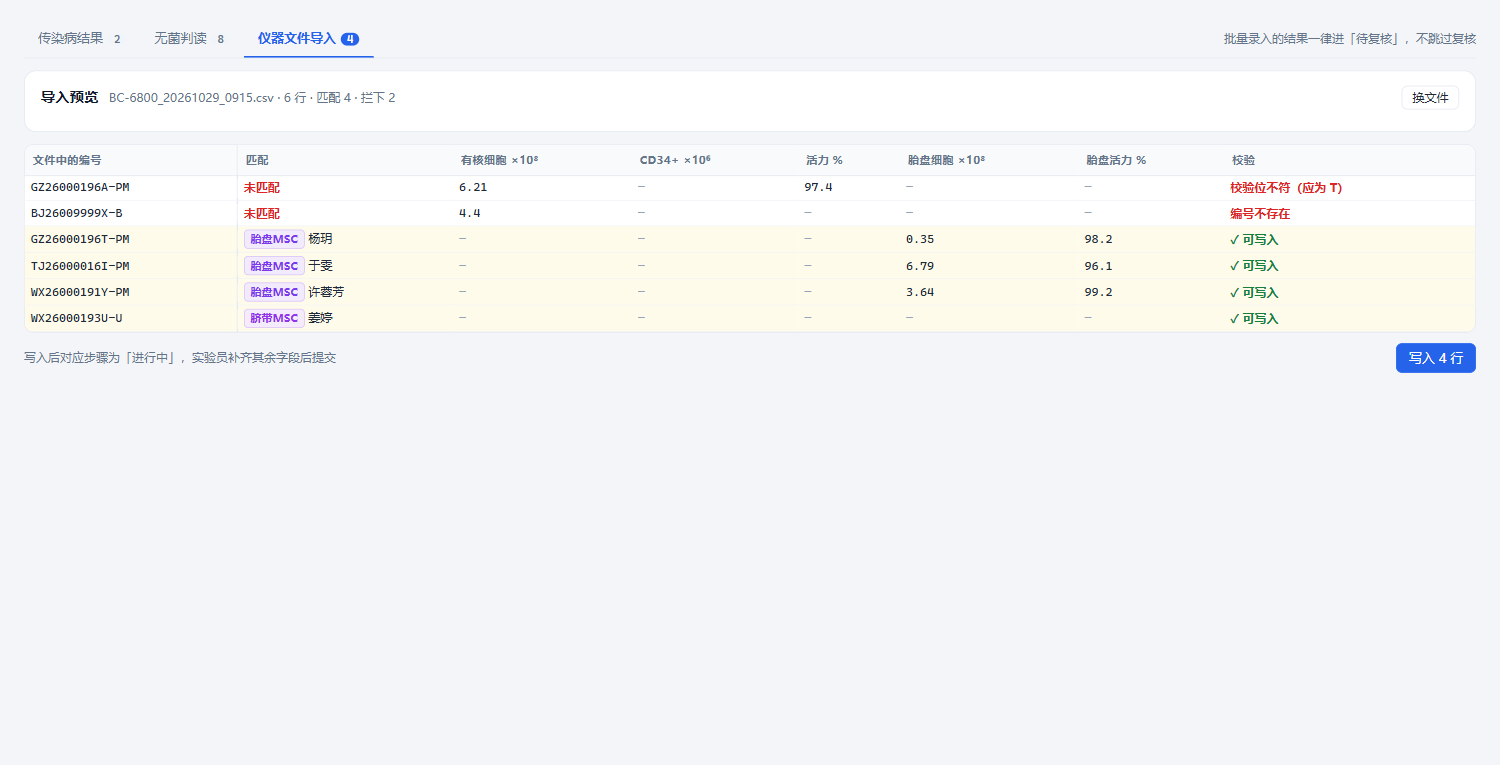Click file ID TJ26000016I-PM
1500x765 pixels.
click(80, 265)
